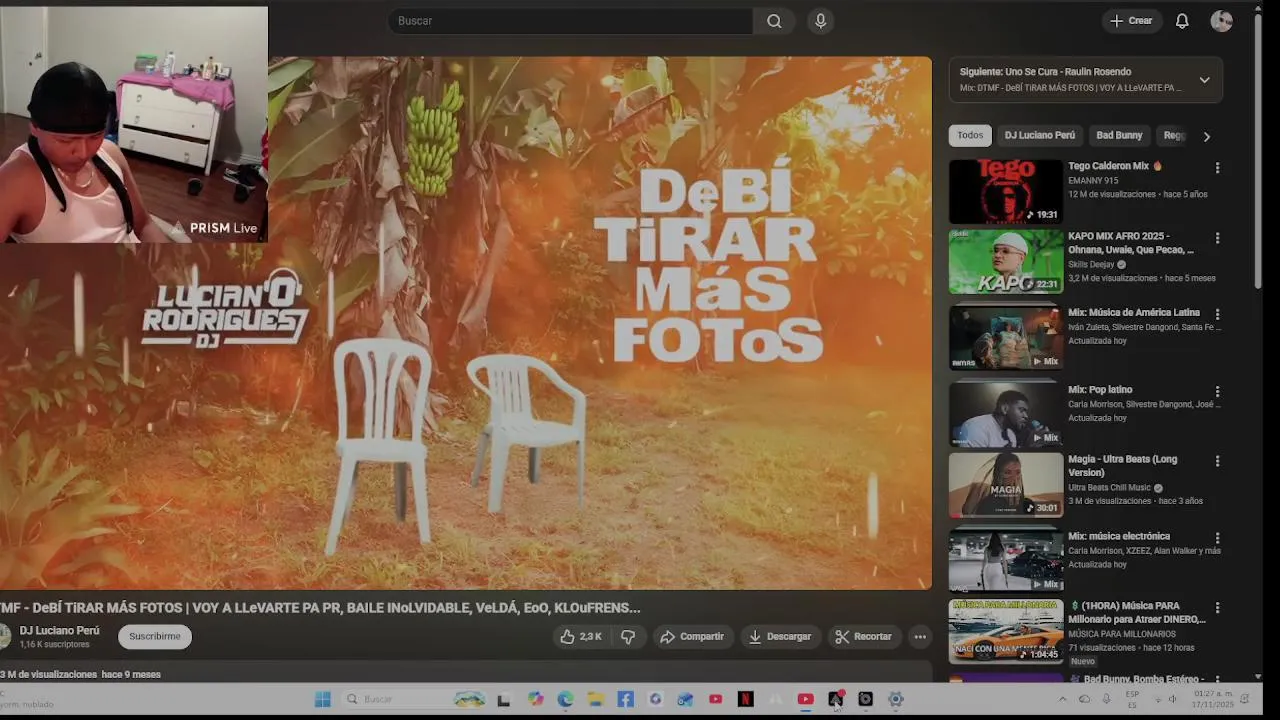This screenshot has height=720, width=1280.
Task: Show hidden system tray icons
Action: click(x=1062, y=699)
